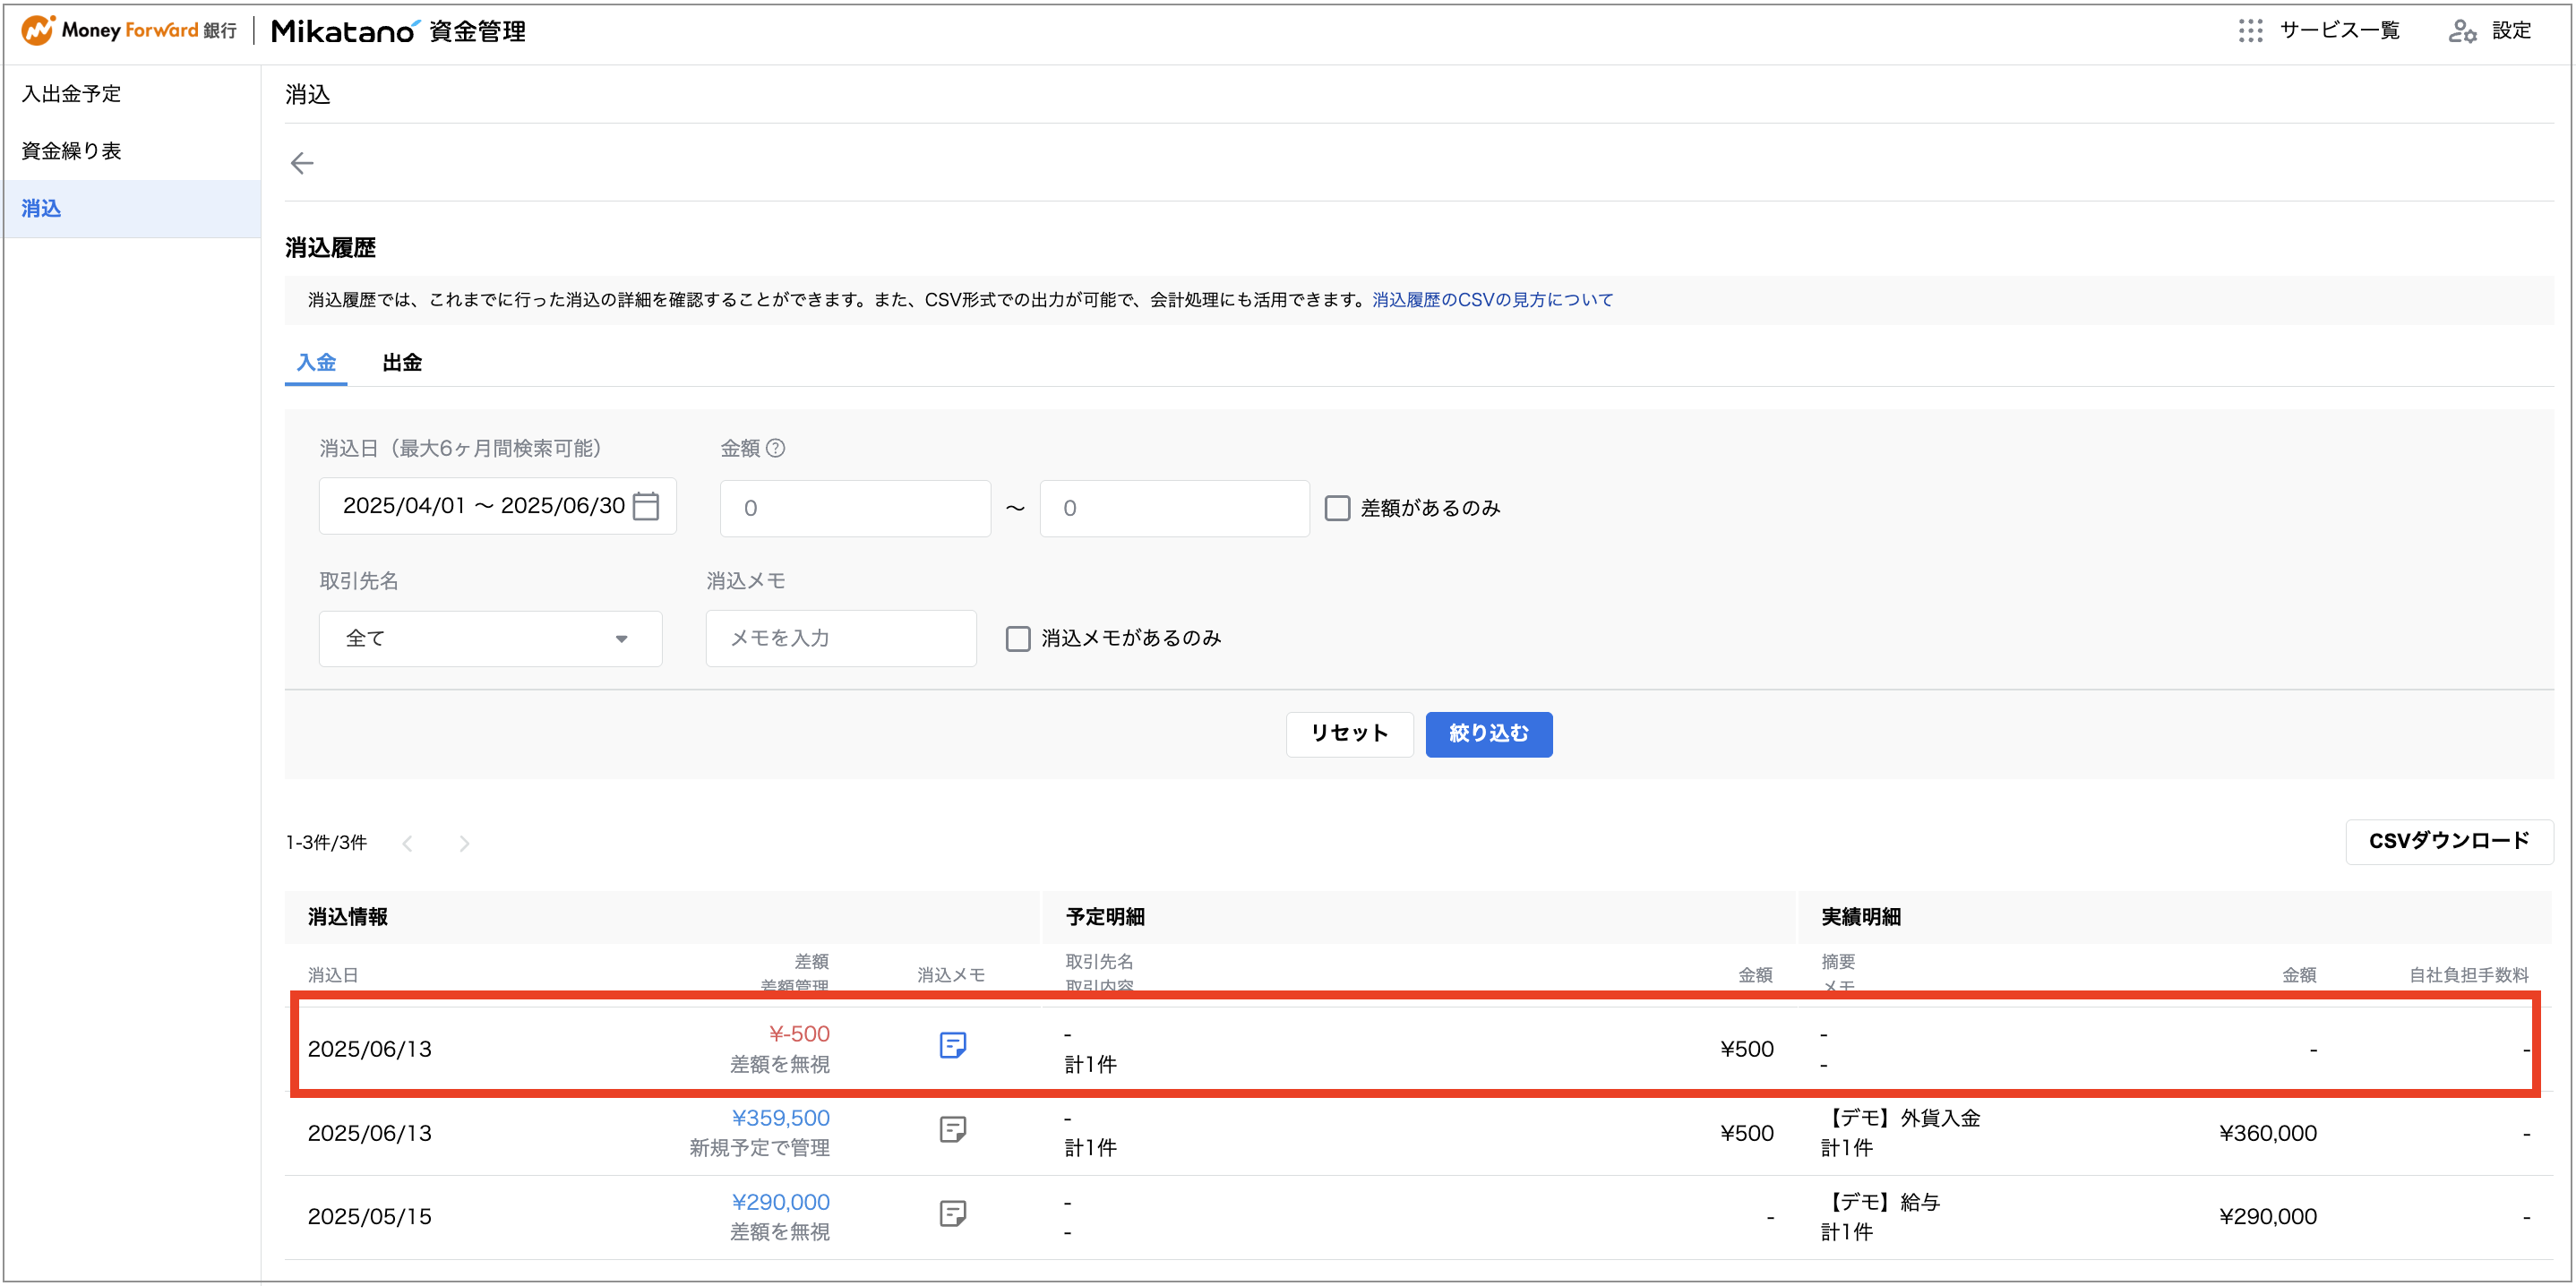This screenshot has width=2576, height=1286.
Task: Click the Mikatano 資金管理 title
Action: [x=398, y=31]
